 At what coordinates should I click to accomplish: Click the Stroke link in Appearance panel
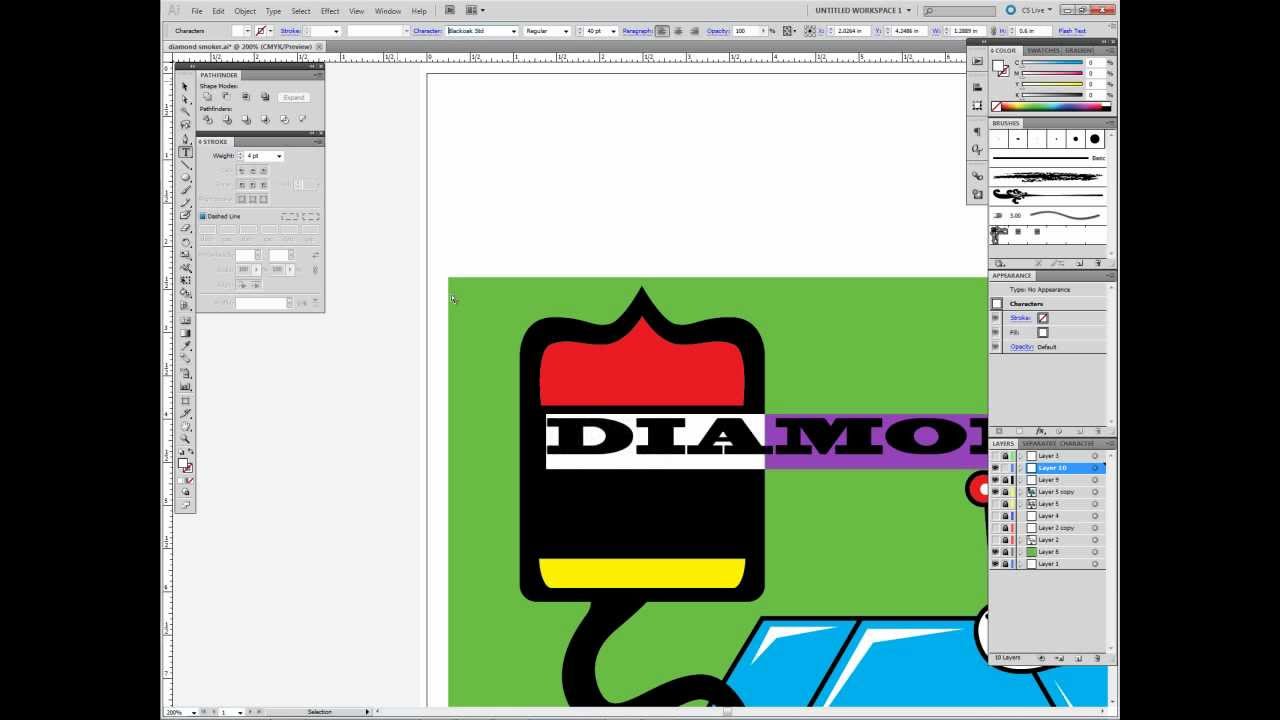point(1020,318)
